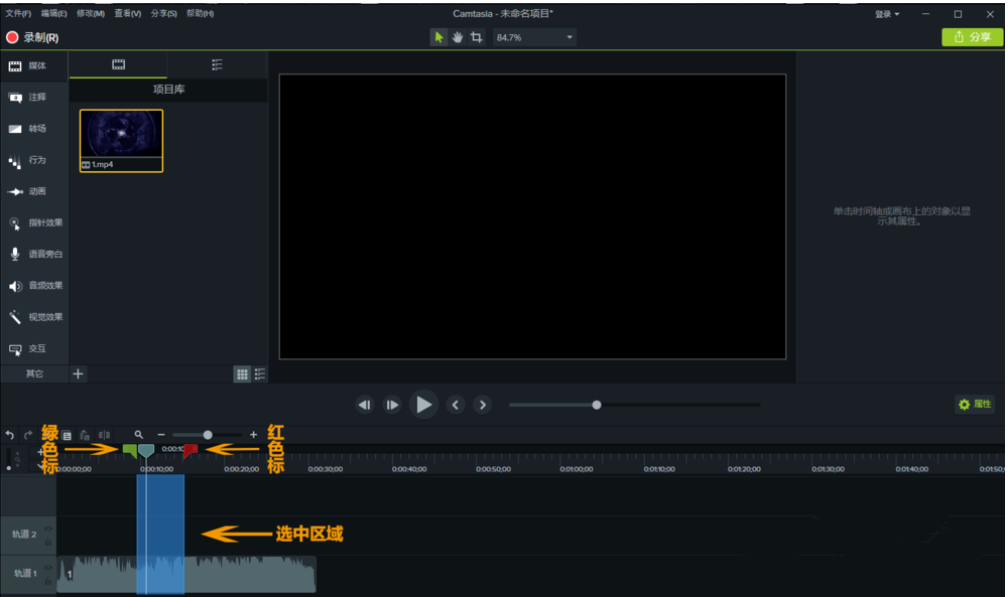Click the 项目库 header label
Screen dimensions: 1008x597
point(168,89)
